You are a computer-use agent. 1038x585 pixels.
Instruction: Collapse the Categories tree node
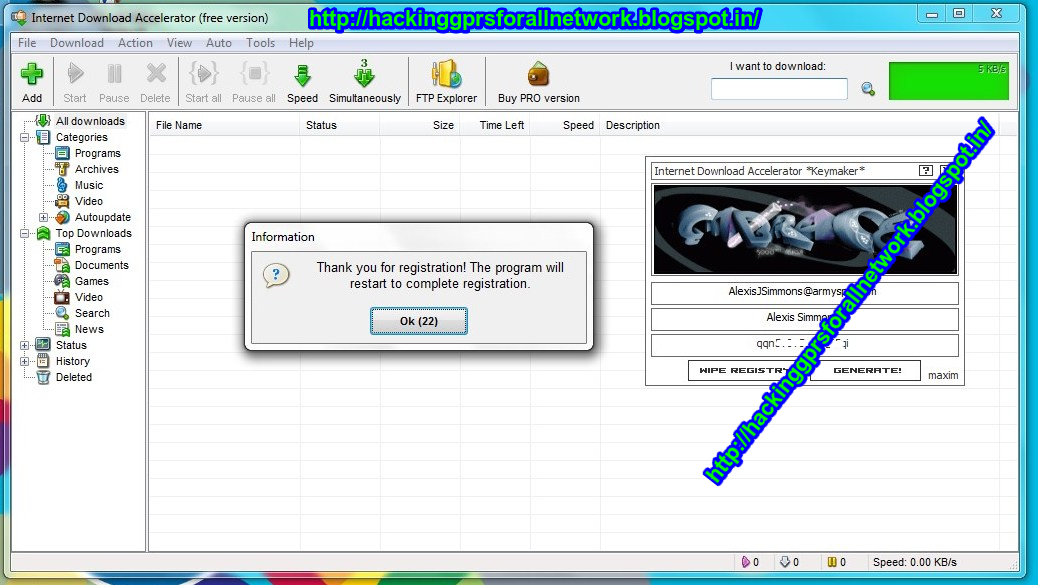coord(24,138)
